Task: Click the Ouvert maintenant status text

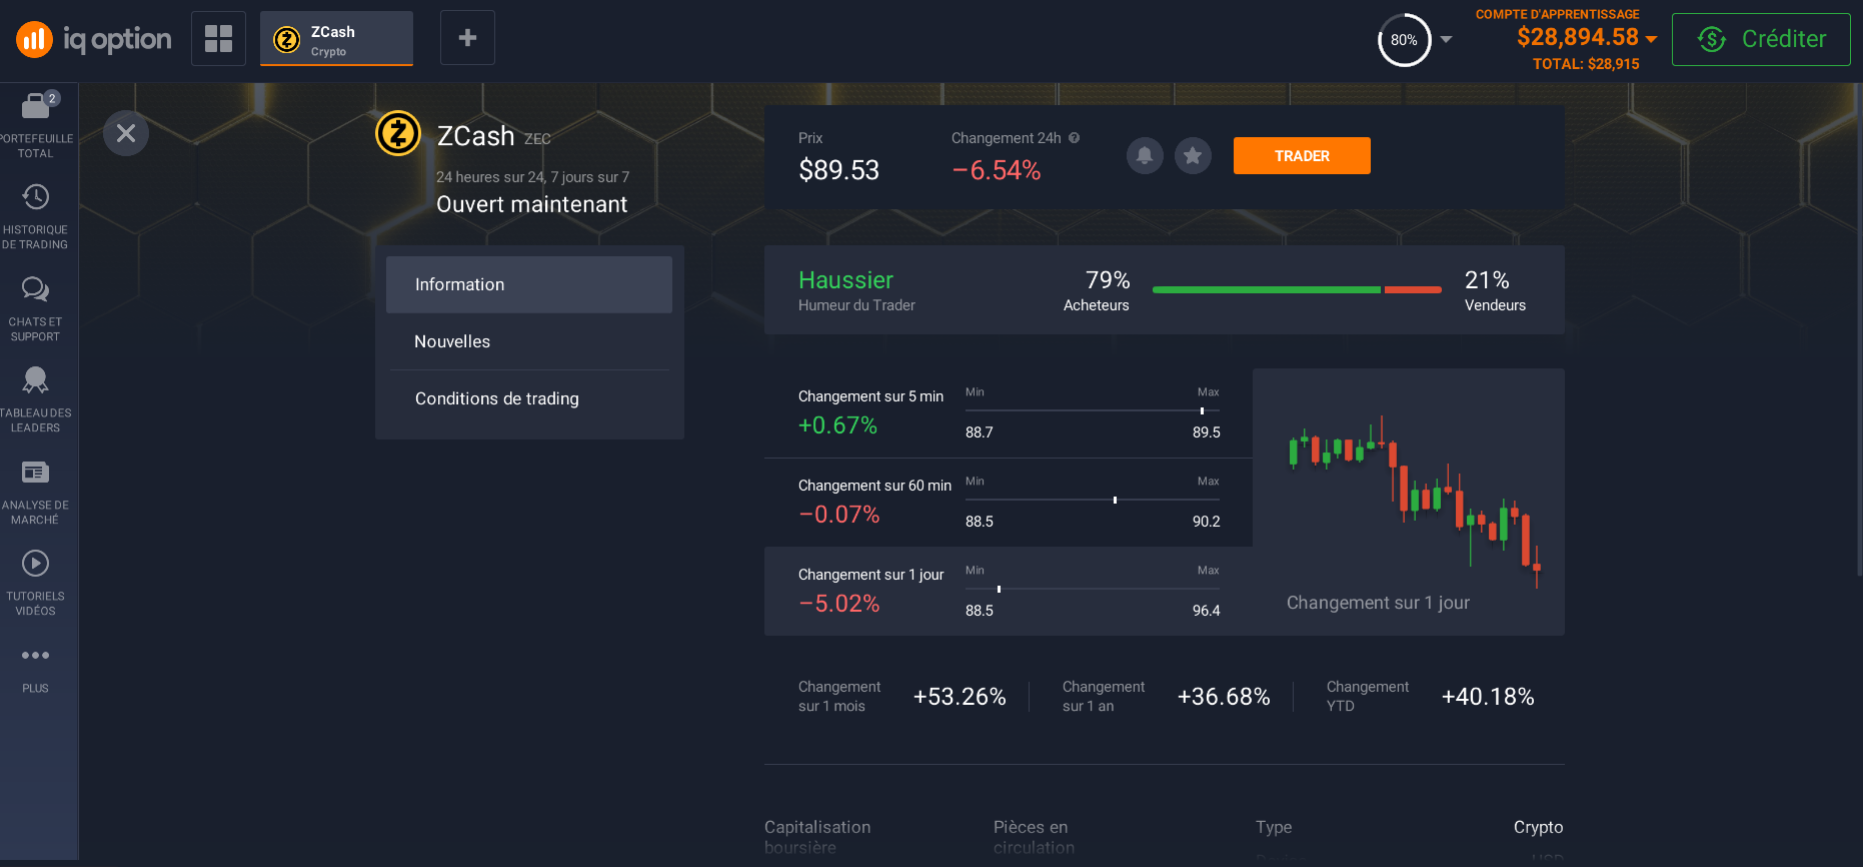Action: tap(532, 205)
